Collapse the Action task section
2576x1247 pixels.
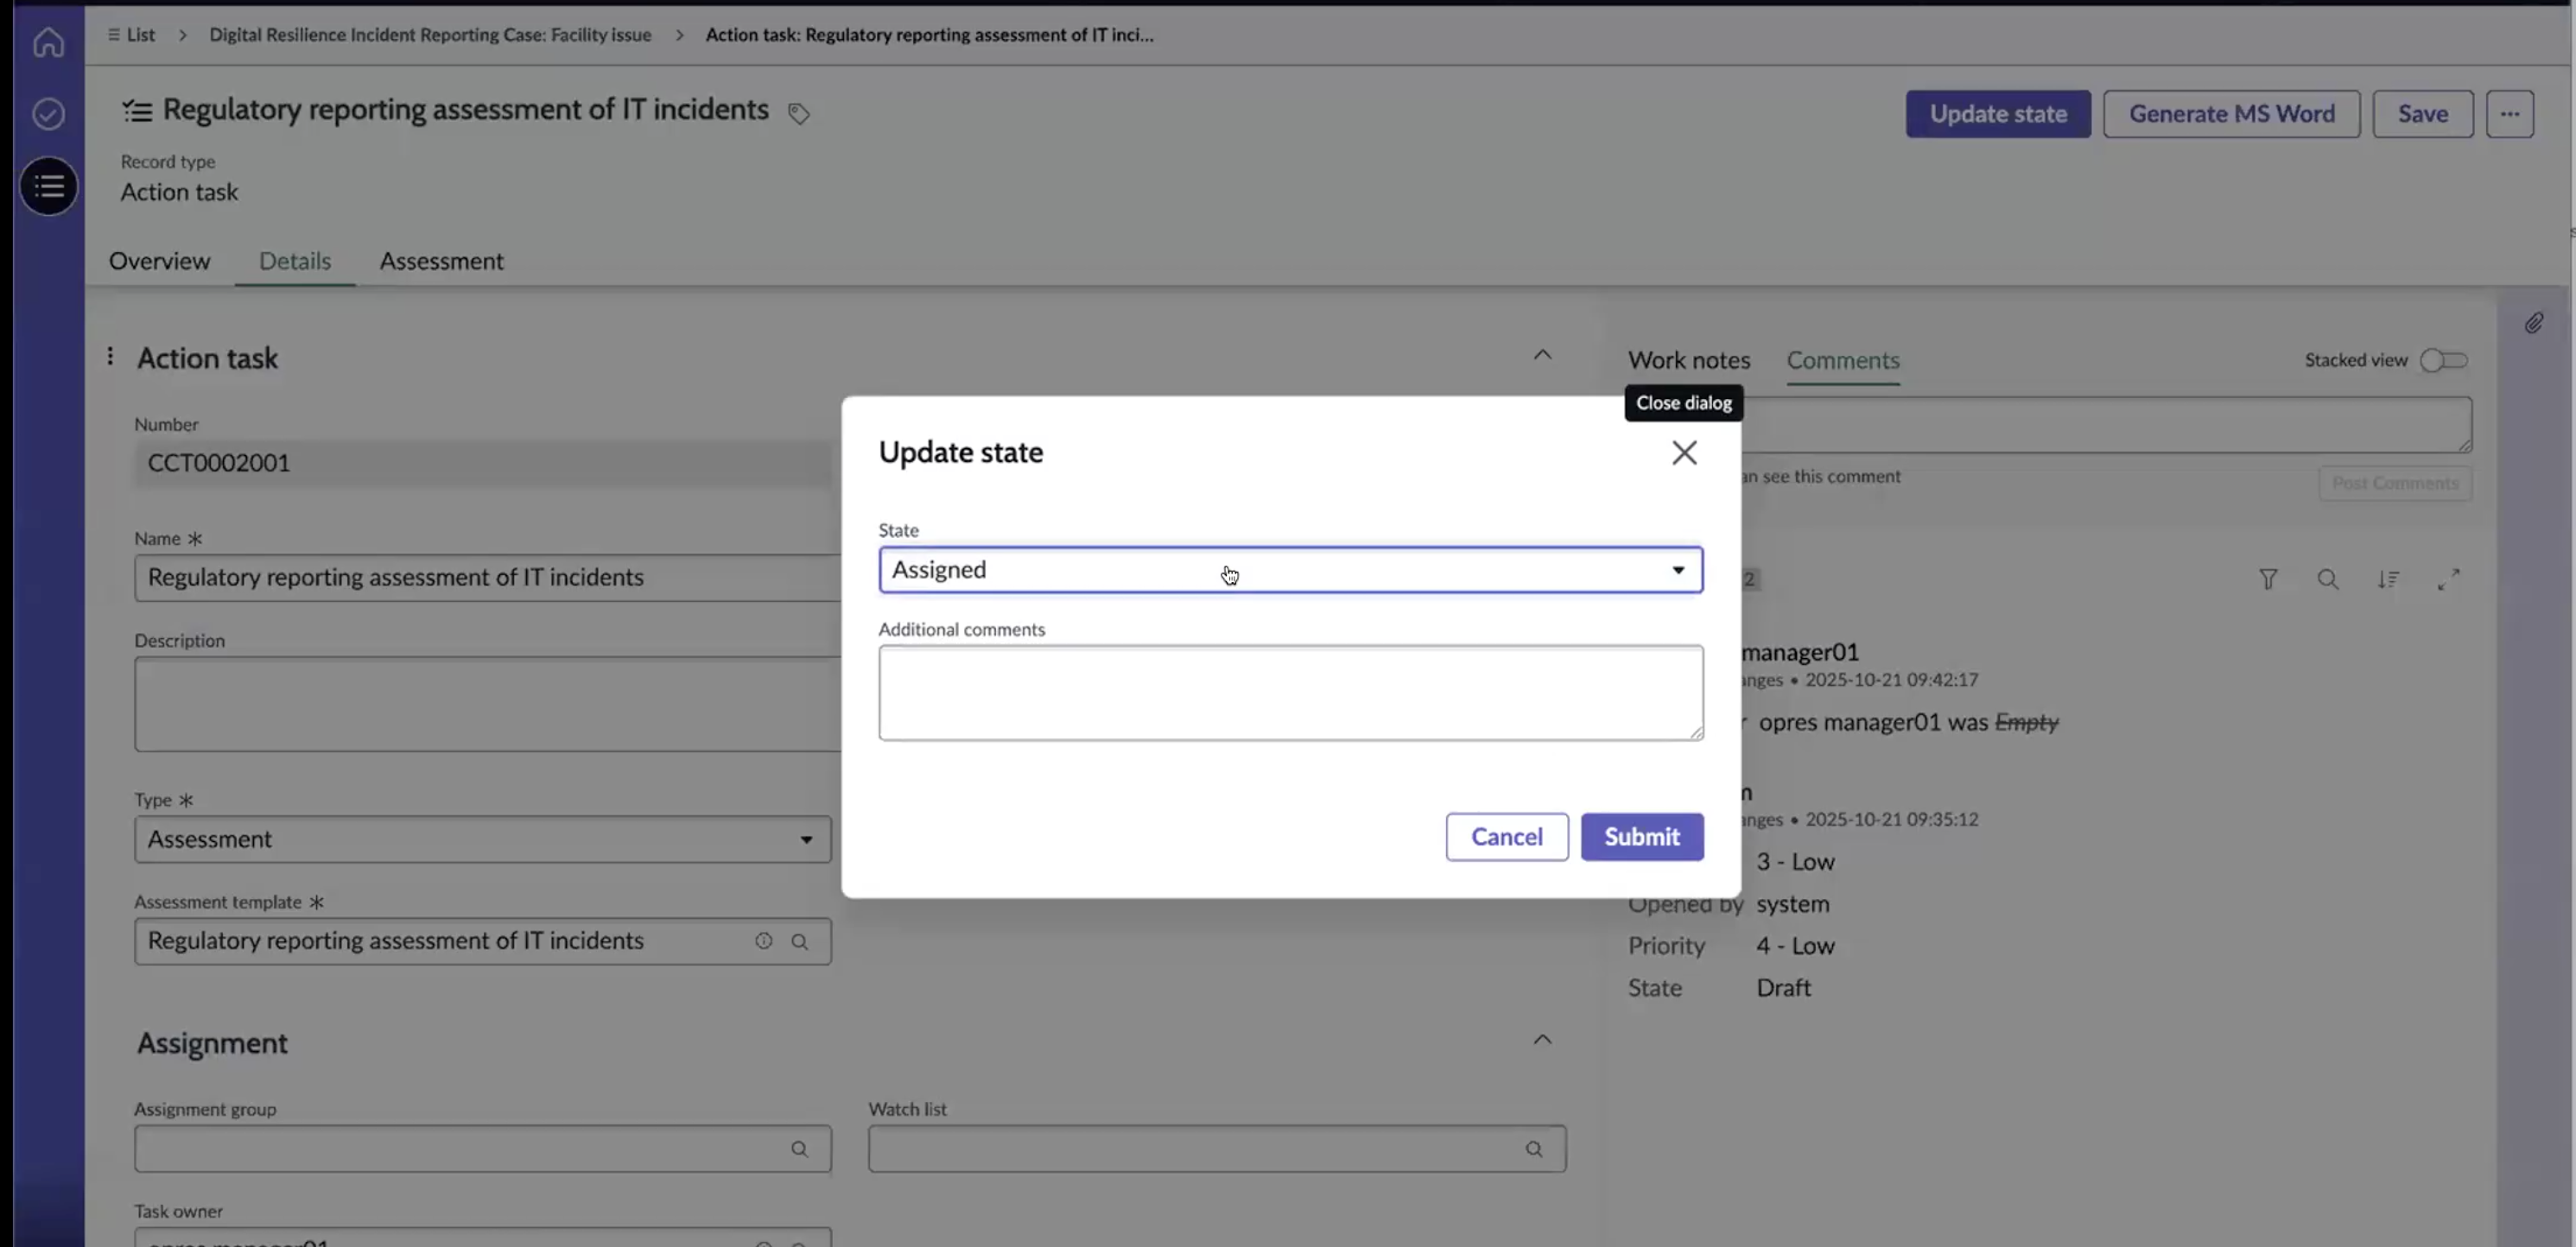[x=1542, y=355]
